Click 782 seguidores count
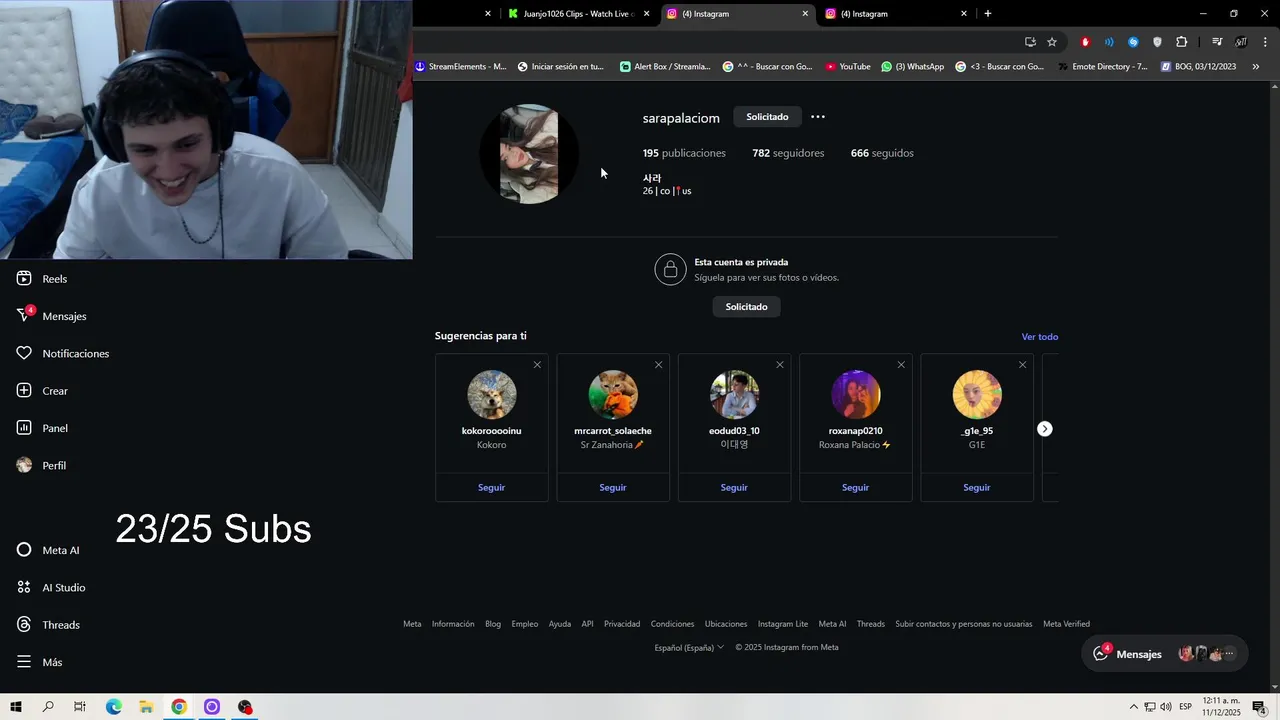Viewport: 1280px width, 720px height. [x=788, y=153]
